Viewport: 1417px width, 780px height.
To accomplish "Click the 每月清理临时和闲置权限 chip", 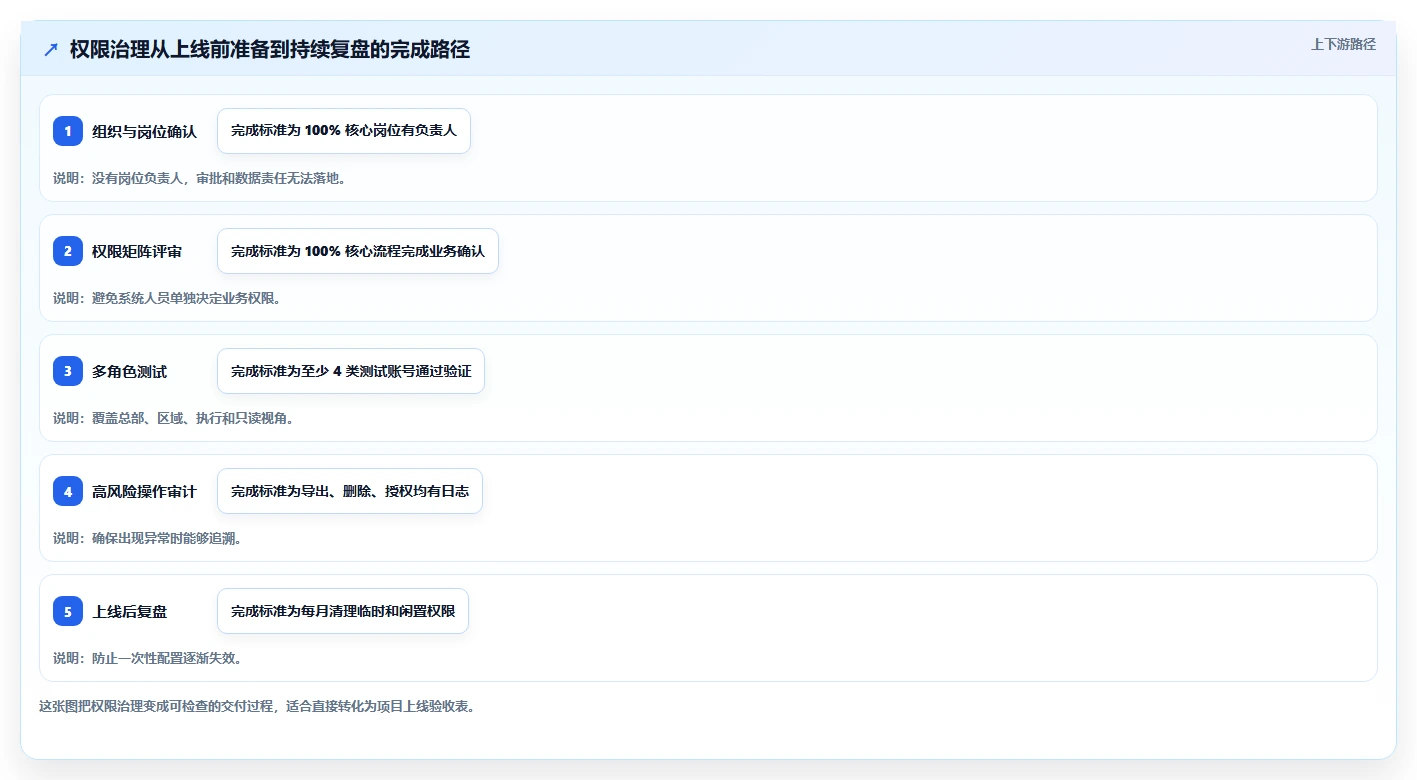I will (x=343, y=611).
